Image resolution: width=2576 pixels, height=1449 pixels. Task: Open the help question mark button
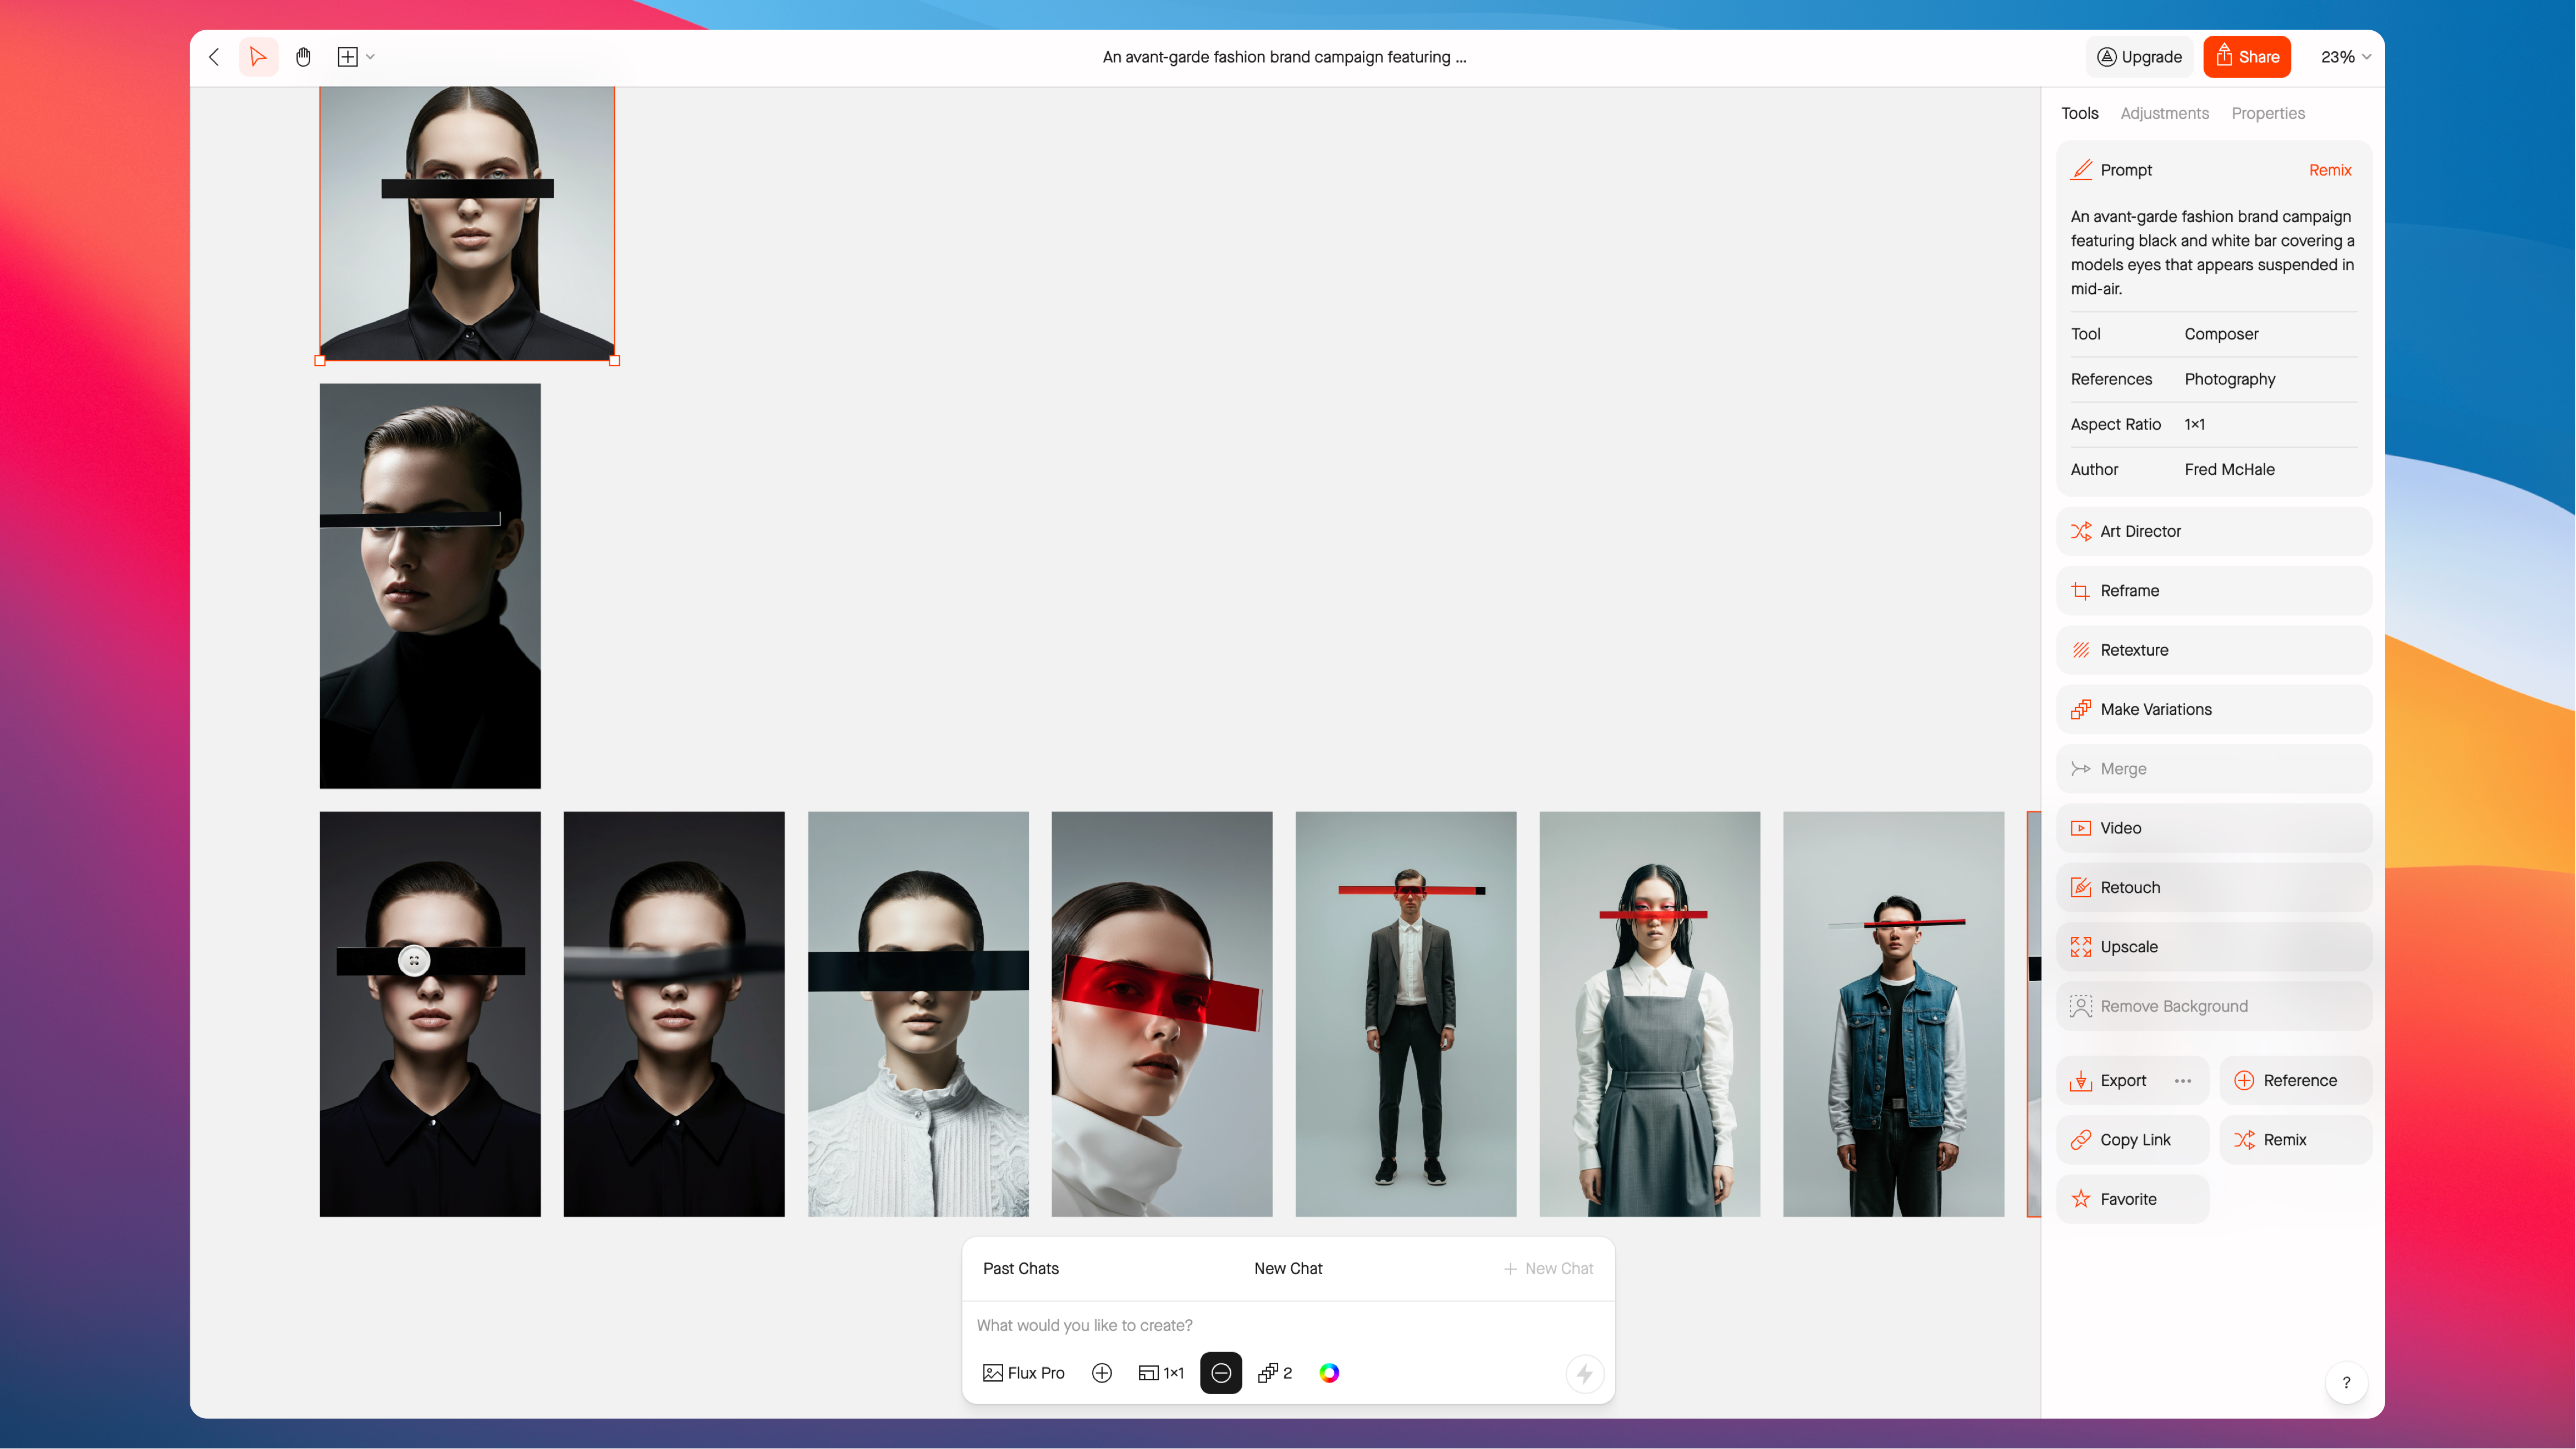pyautogui.click(x=2346, y=1383)
